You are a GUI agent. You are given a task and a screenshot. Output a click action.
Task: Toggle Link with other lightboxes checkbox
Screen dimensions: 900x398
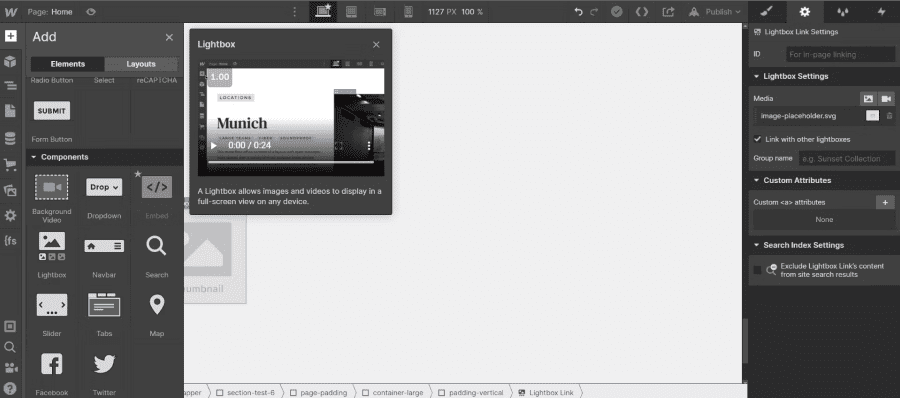[x=757, y=140]
